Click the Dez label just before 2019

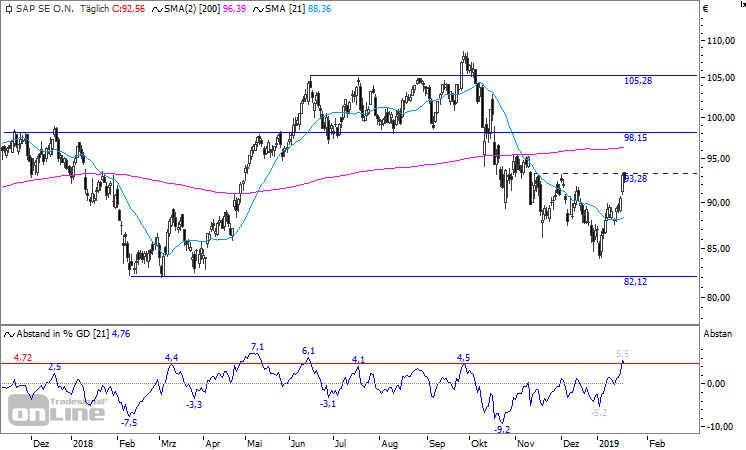[571, 443]
